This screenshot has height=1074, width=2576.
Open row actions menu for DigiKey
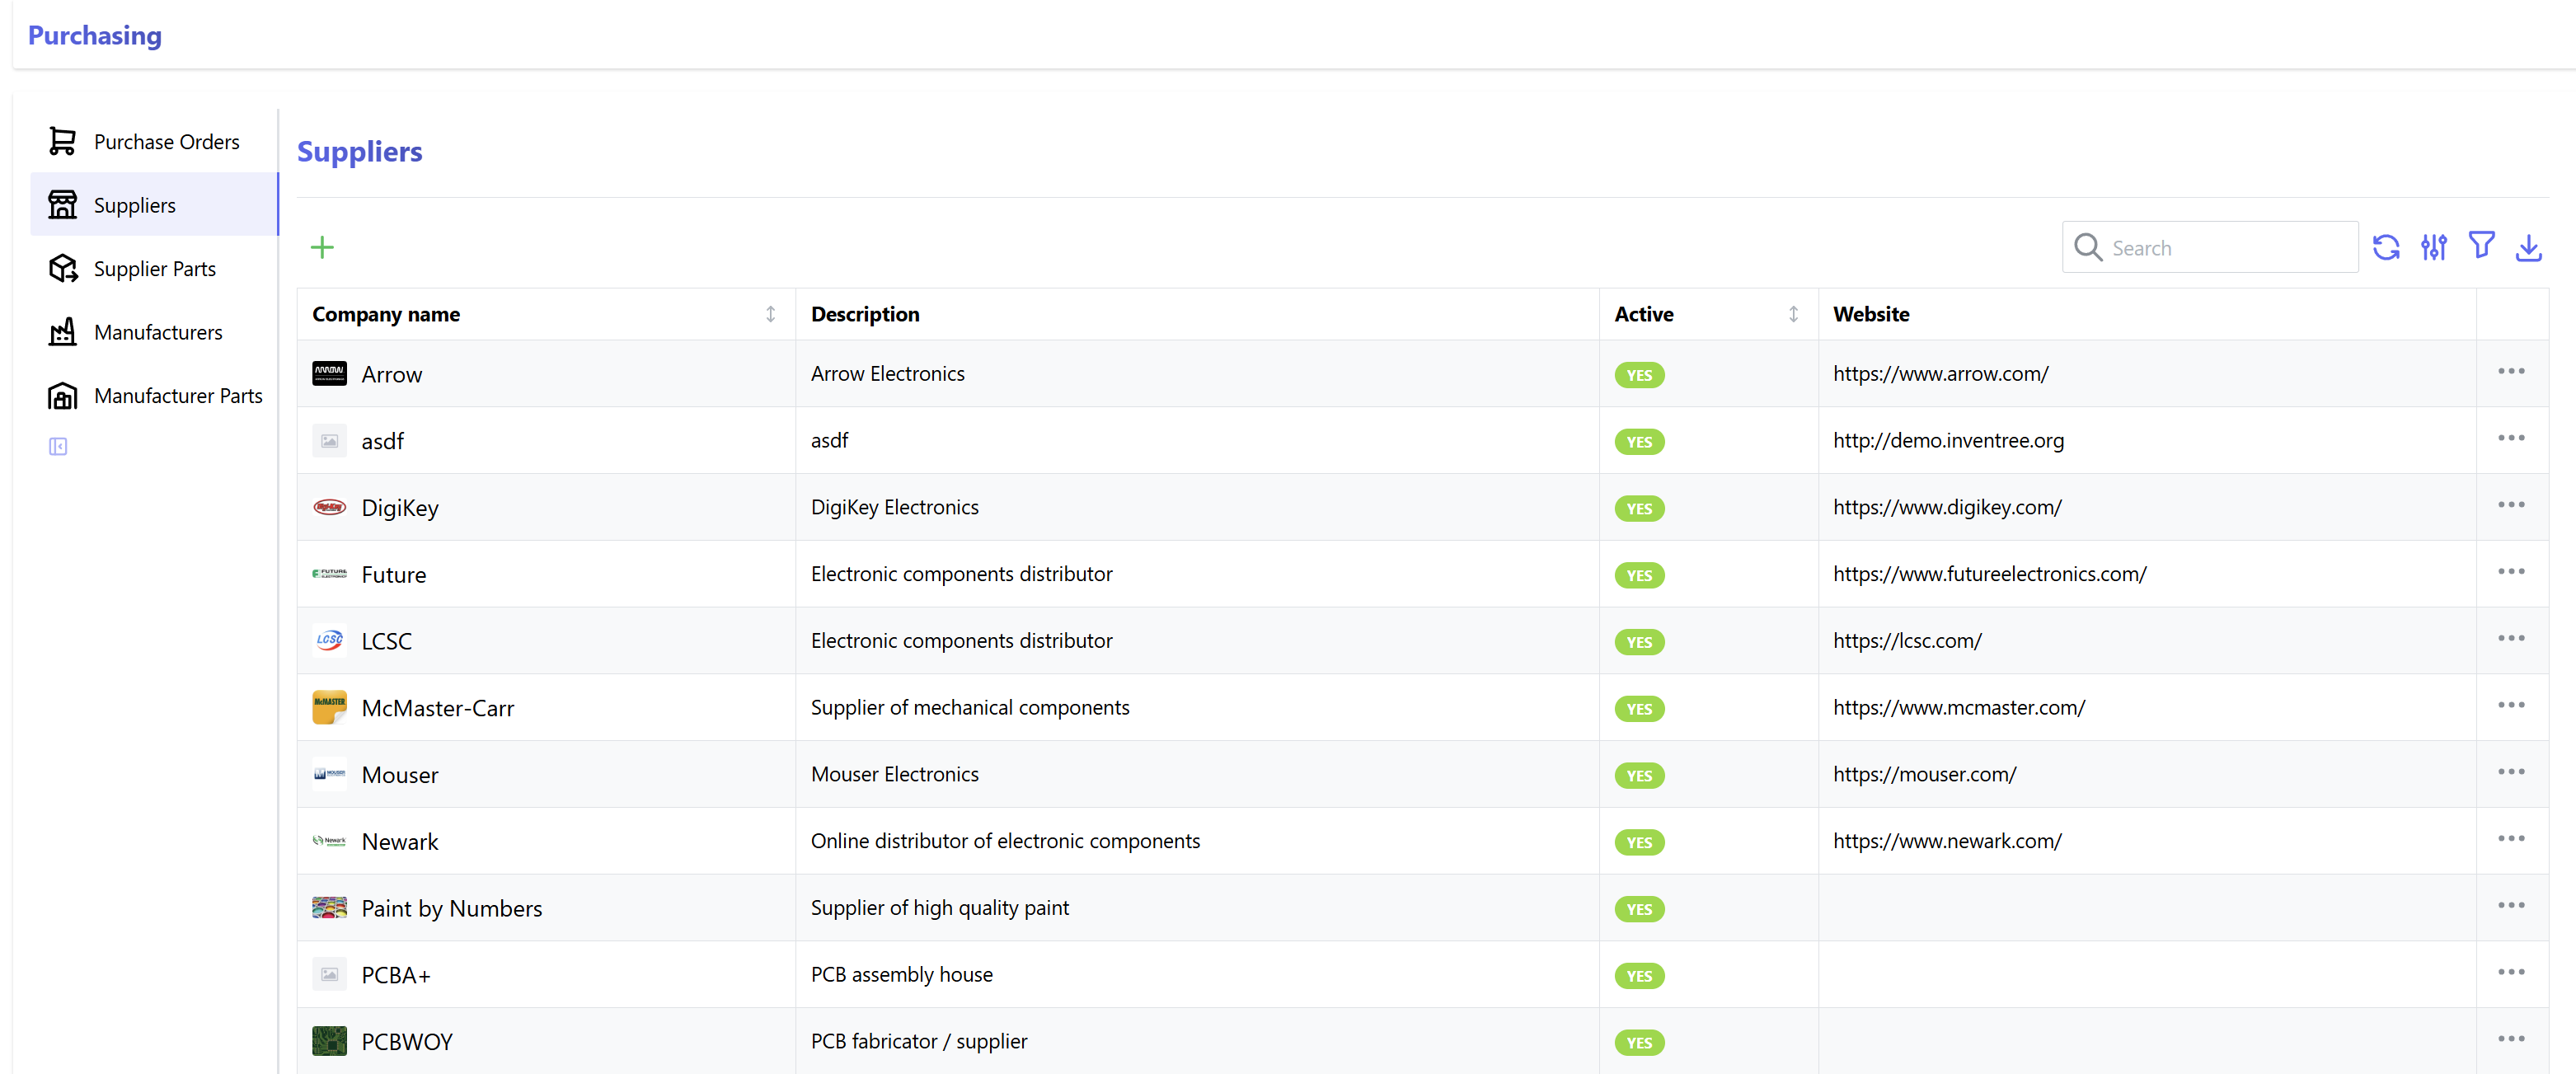tap(2511, 505)
